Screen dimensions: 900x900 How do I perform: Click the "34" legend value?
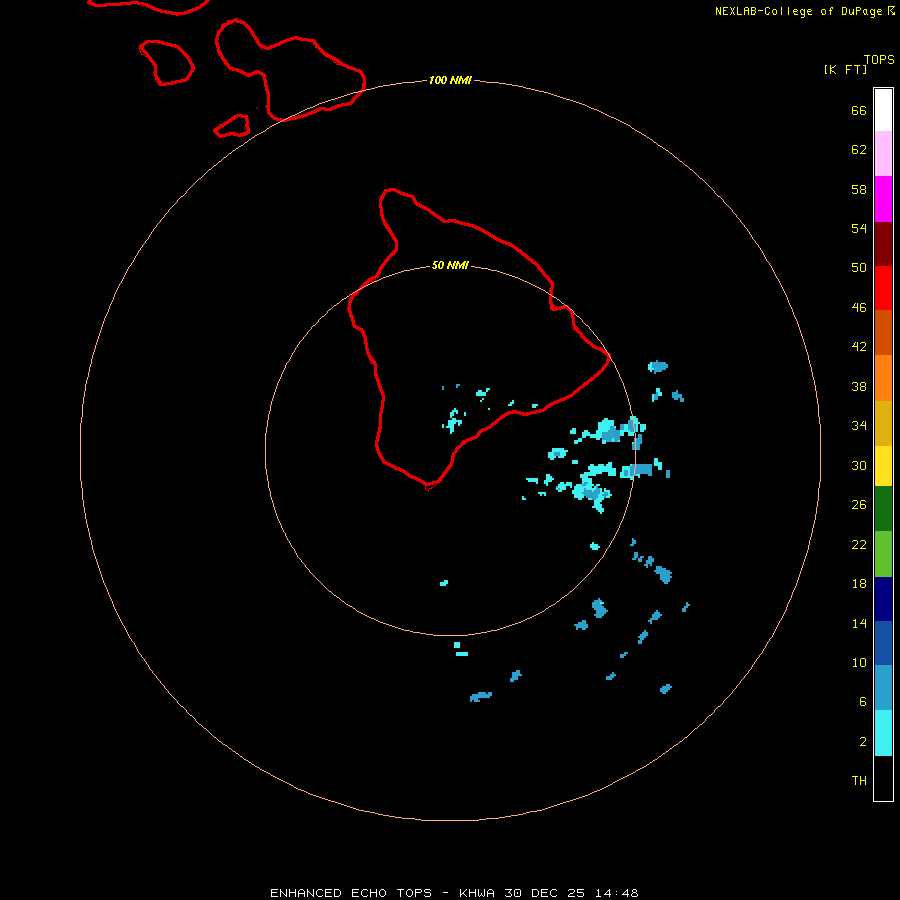pos(859,425)
